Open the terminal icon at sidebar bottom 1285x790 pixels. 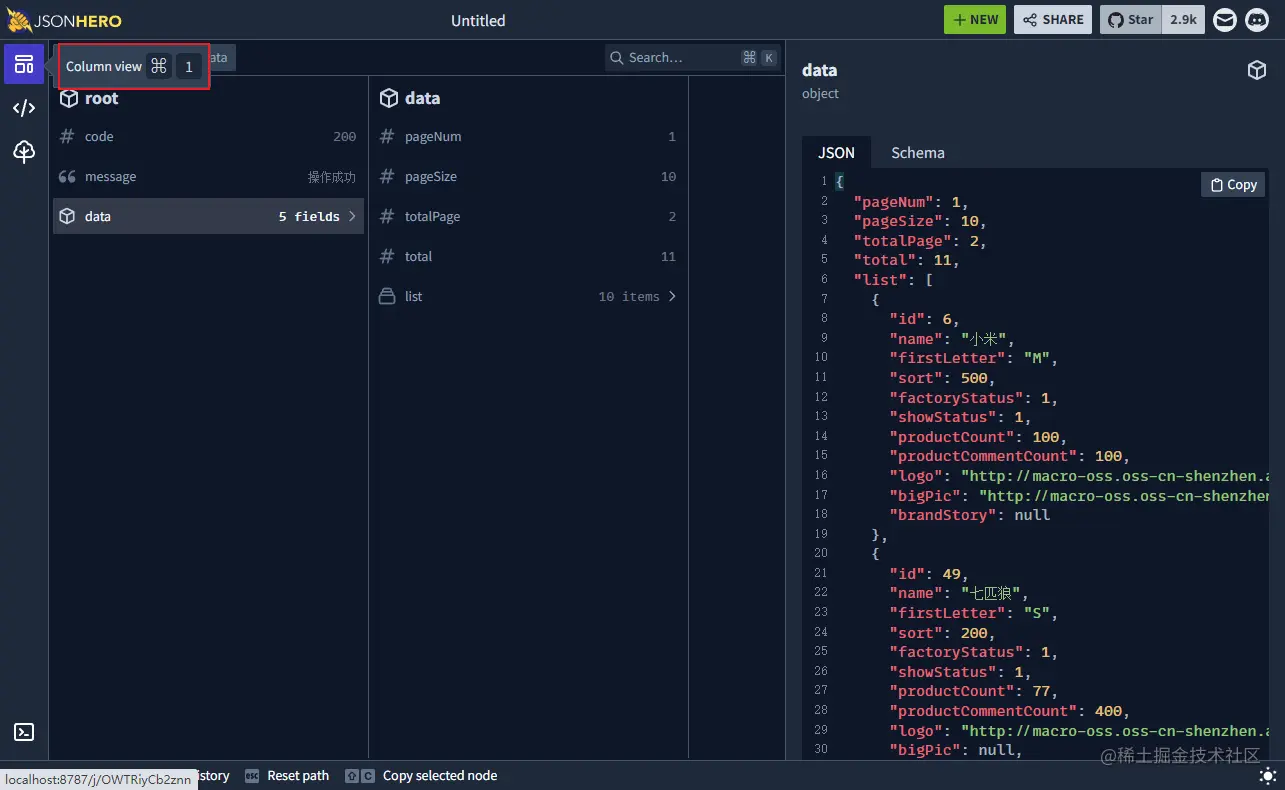coord(23,732)
